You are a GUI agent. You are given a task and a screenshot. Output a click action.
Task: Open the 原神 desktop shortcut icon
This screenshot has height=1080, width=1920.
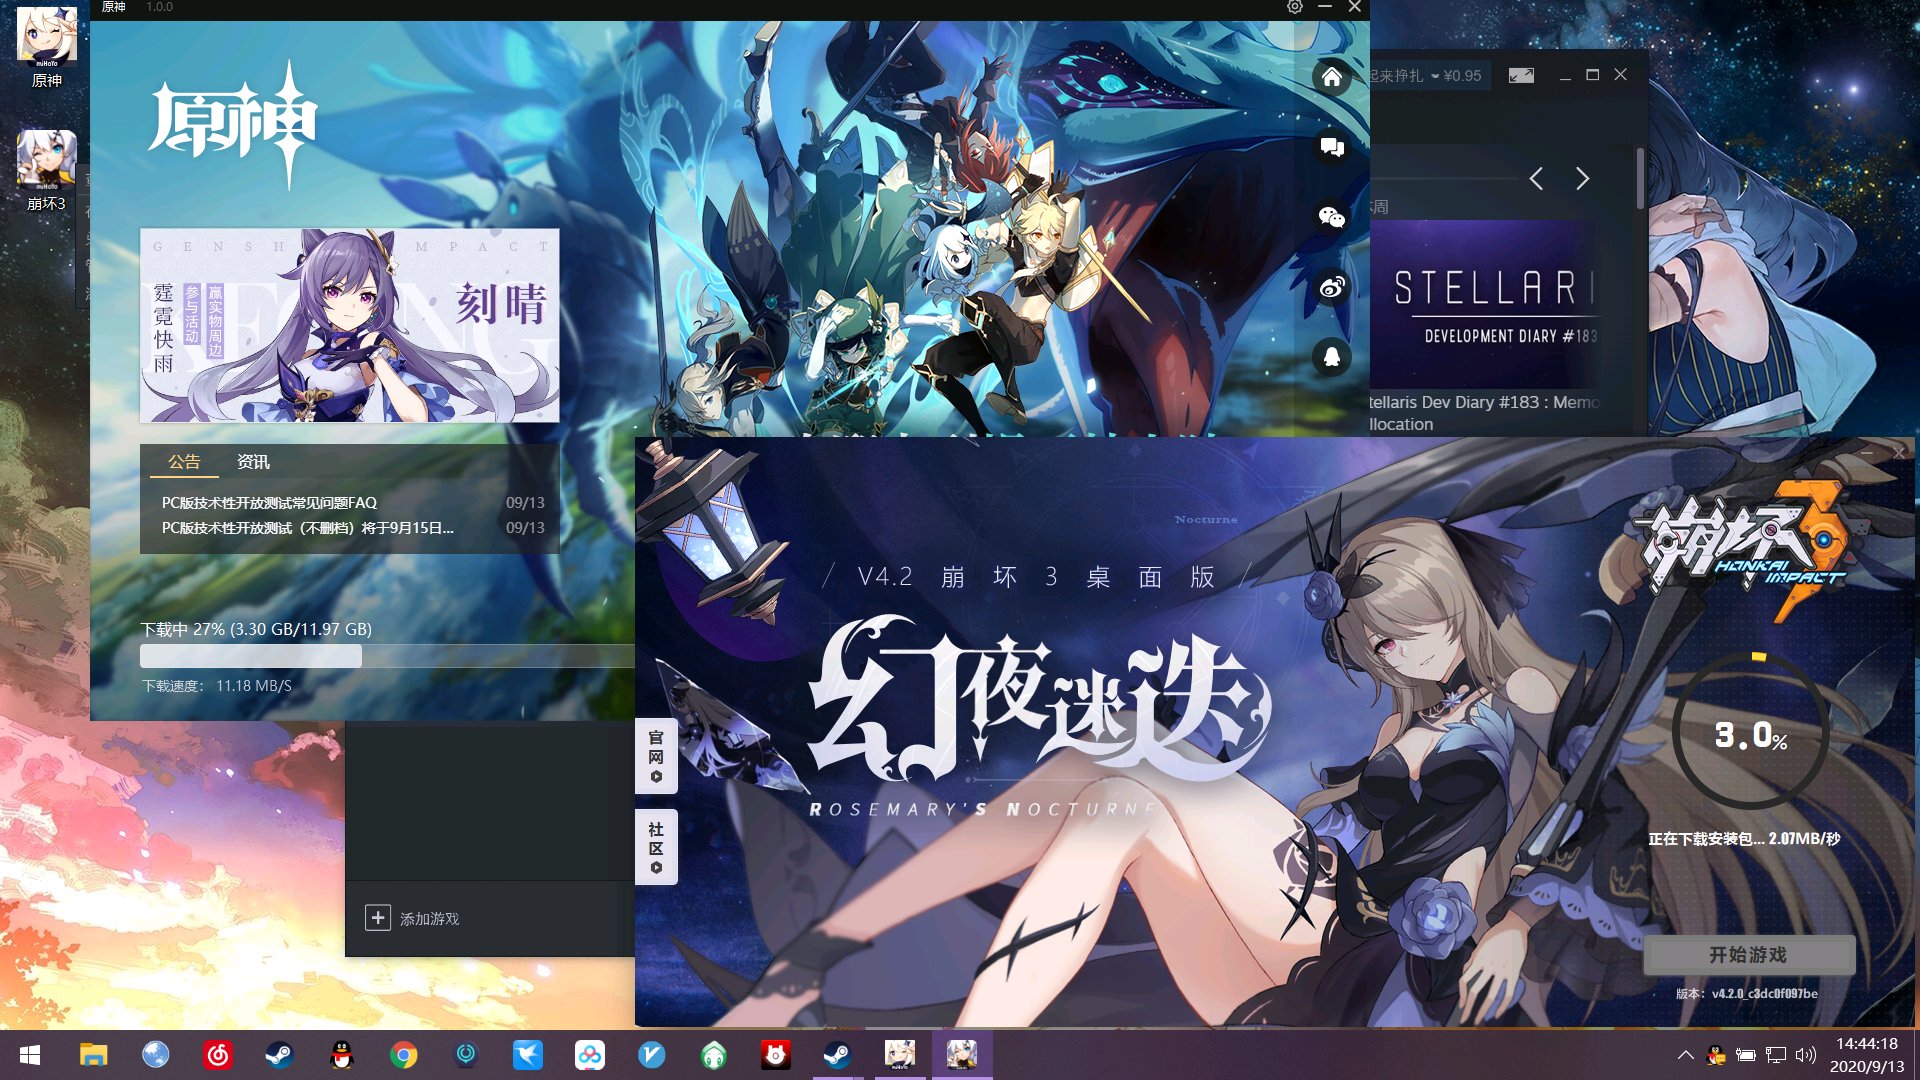pos(46,47)
